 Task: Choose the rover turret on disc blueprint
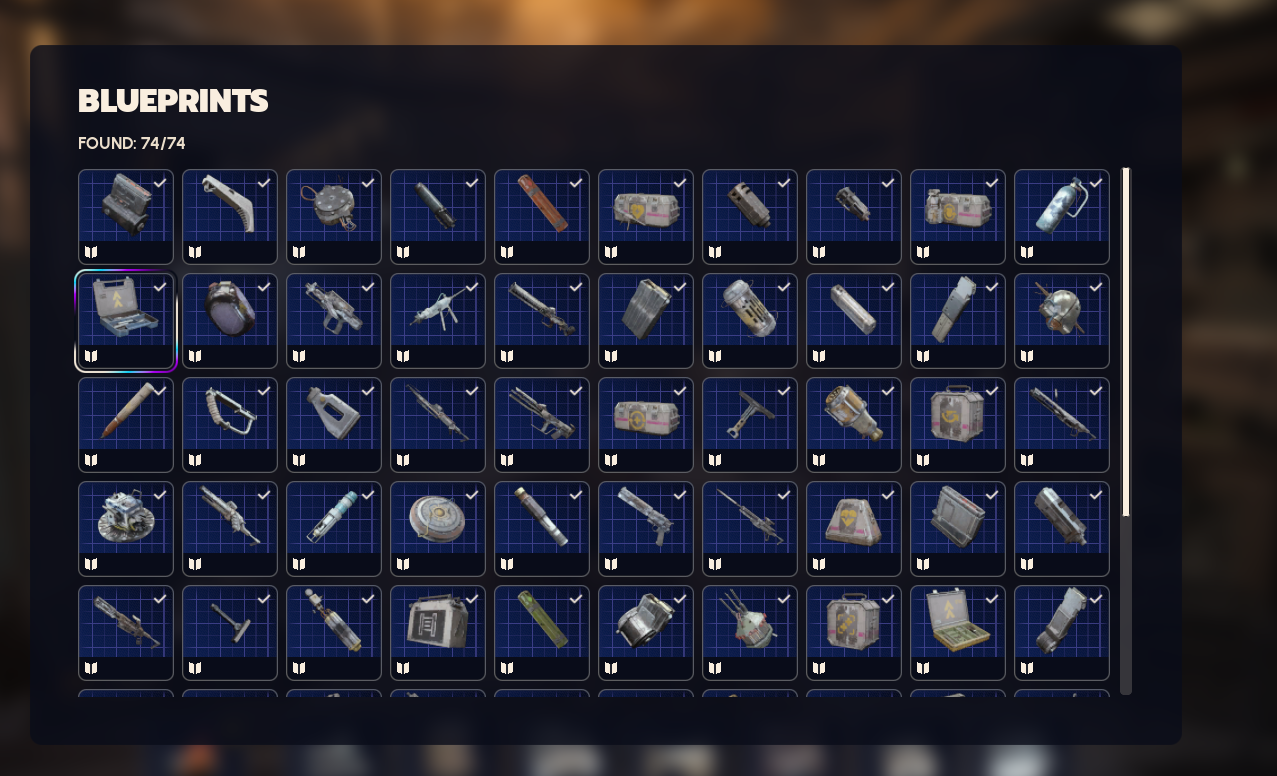(126, 529)
